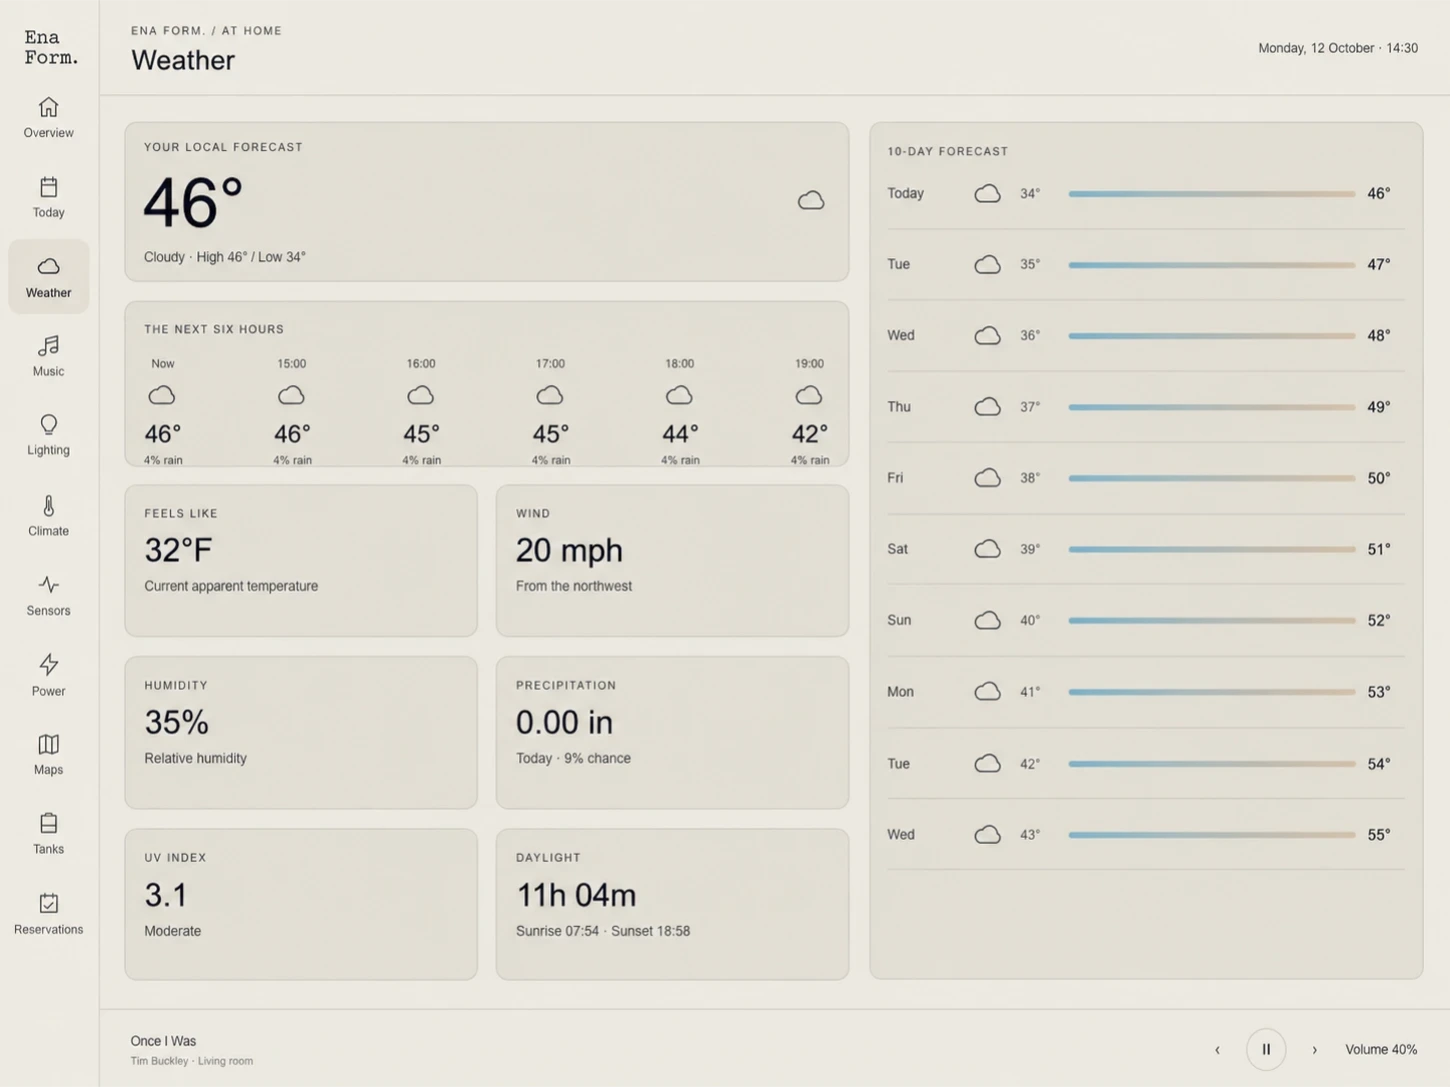Skip to the previous track
This screenshot has height=1087, width=1450.
(1217, 1050)
